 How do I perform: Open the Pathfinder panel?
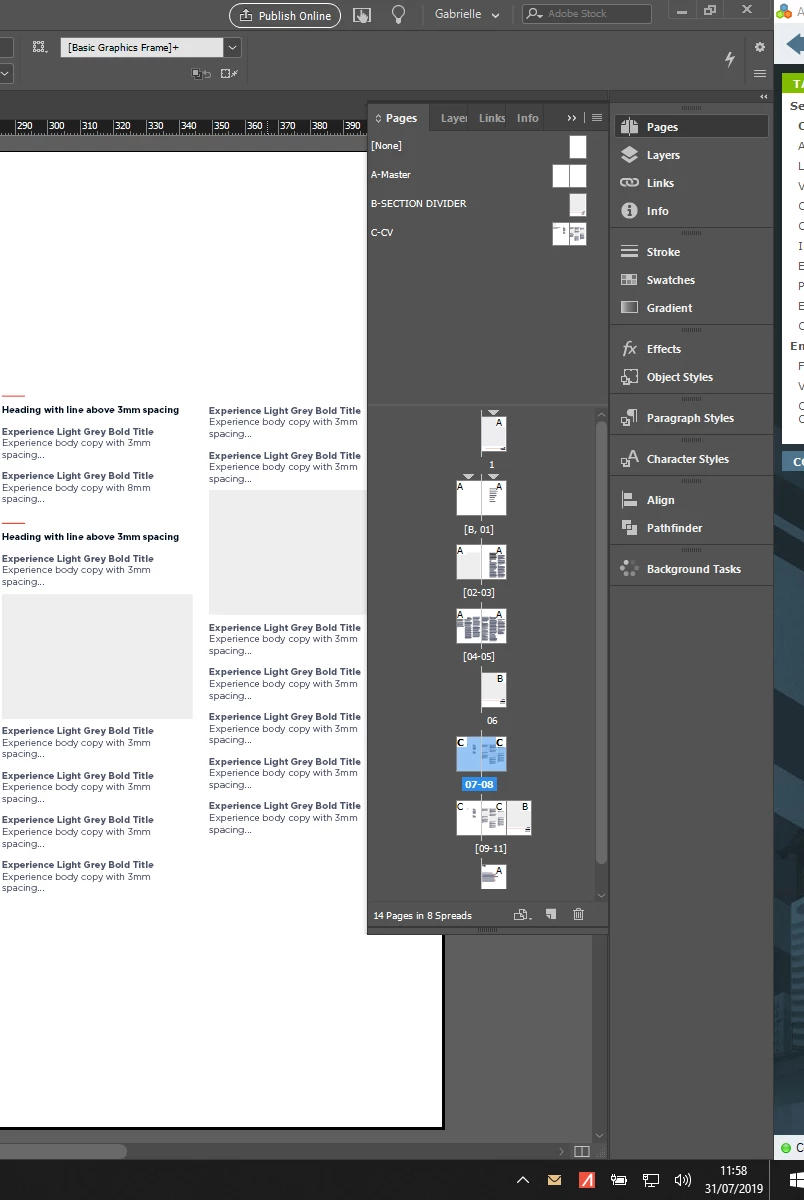tap(692, 528)
